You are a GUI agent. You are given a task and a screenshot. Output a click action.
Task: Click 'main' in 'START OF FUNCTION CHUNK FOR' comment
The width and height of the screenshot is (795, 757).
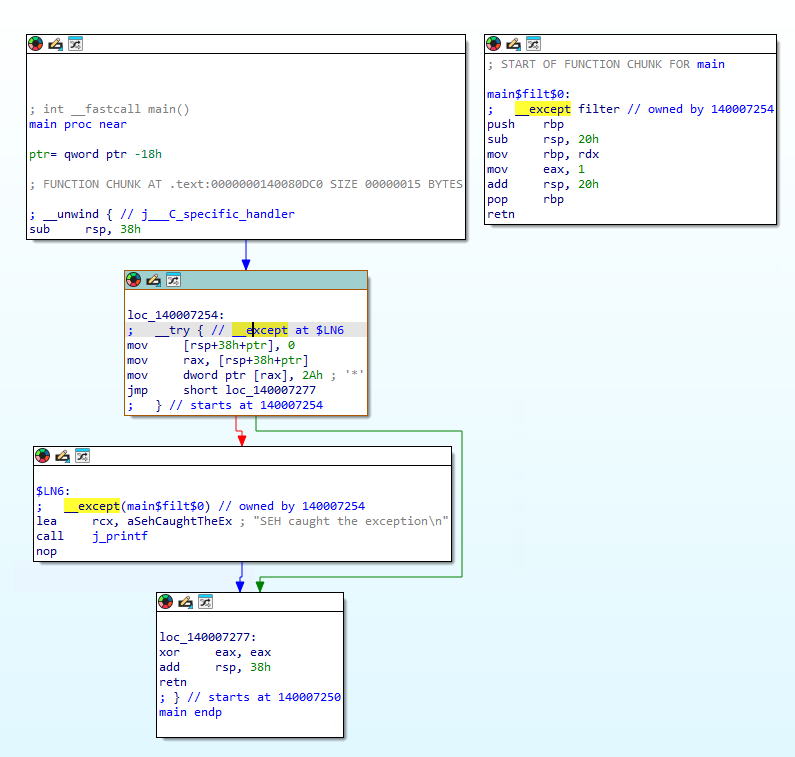(711, 64)
